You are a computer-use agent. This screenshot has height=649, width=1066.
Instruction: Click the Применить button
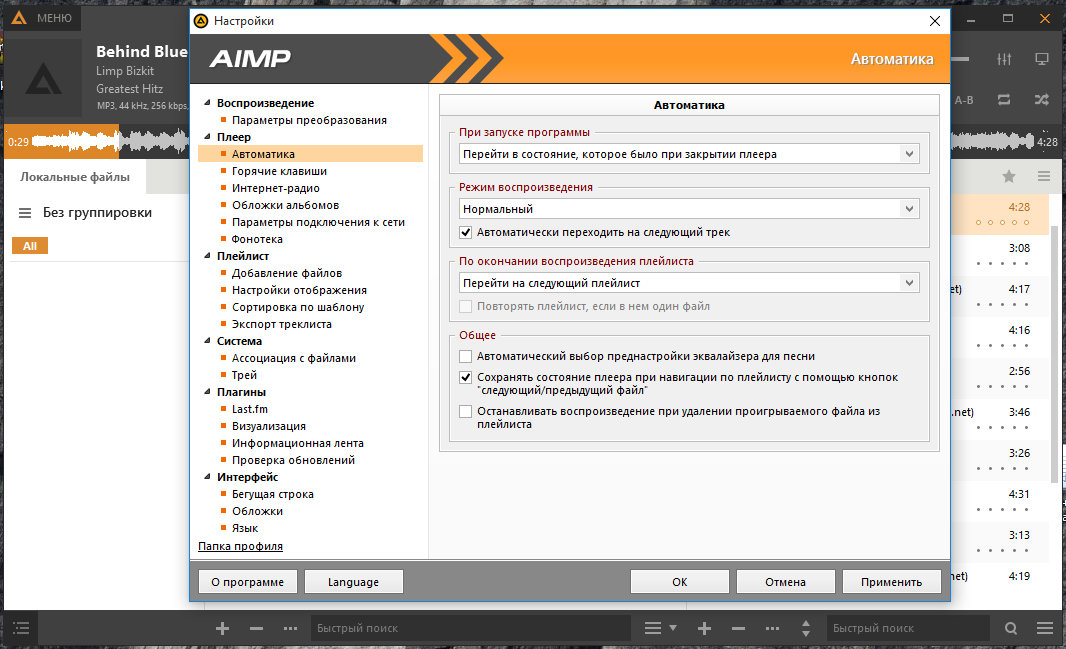pyautogui.click(x=891, y=582)
